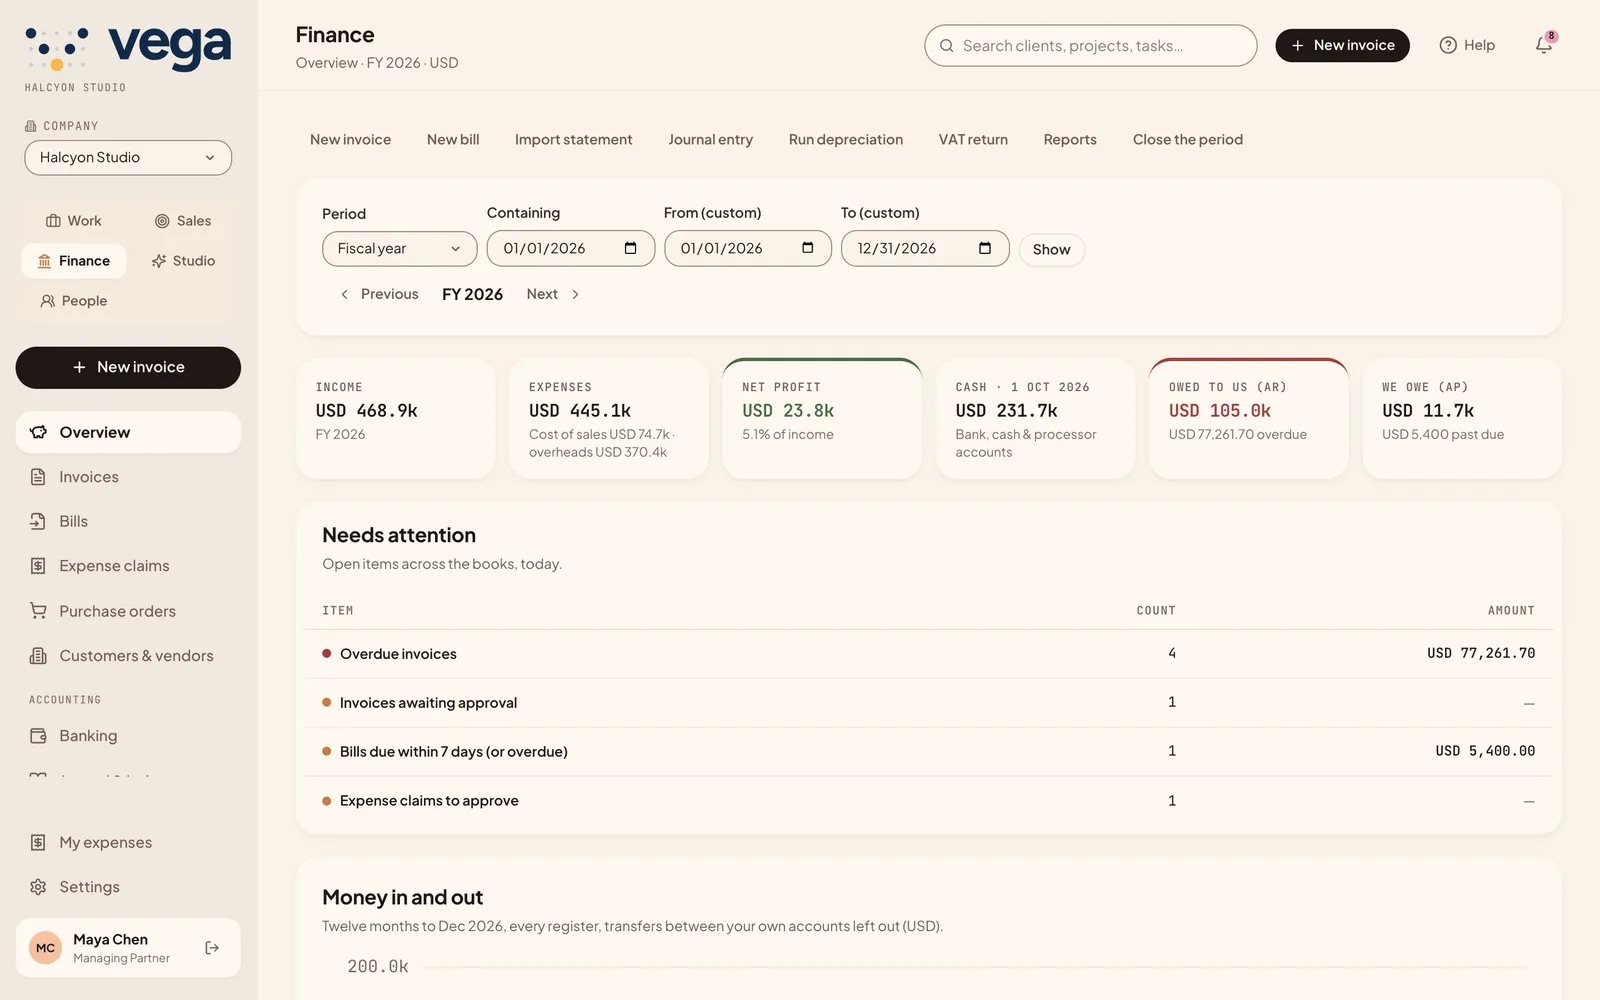Click the Owed to us (AR) card
1600x1000 pixels.
coord(1248,419)
